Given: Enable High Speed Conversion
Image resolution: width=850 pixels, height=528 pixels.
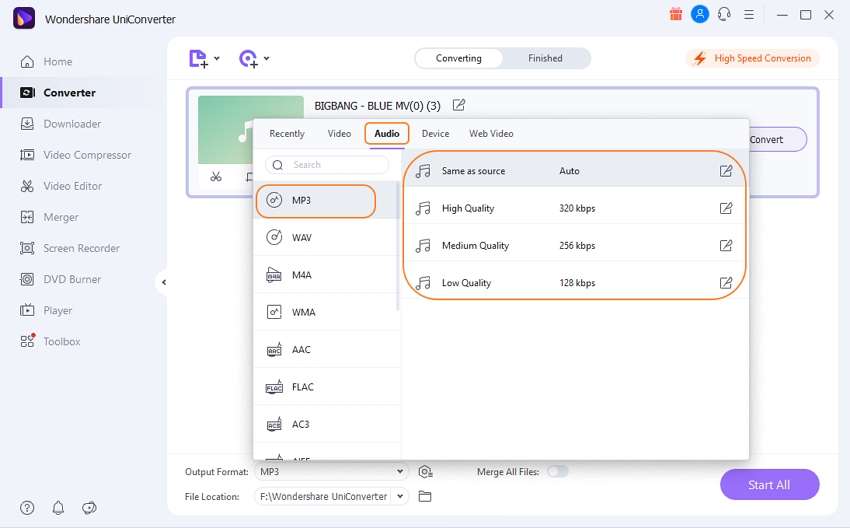Looking at the screenshot, I should coord(753,59).
